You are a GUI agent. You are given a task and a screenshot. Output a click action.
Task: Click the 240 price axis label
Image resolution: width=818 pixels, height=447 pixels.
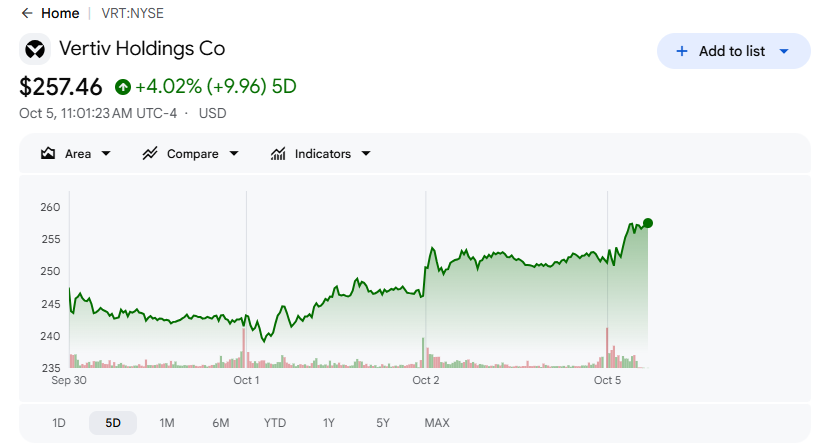[50, 336]
